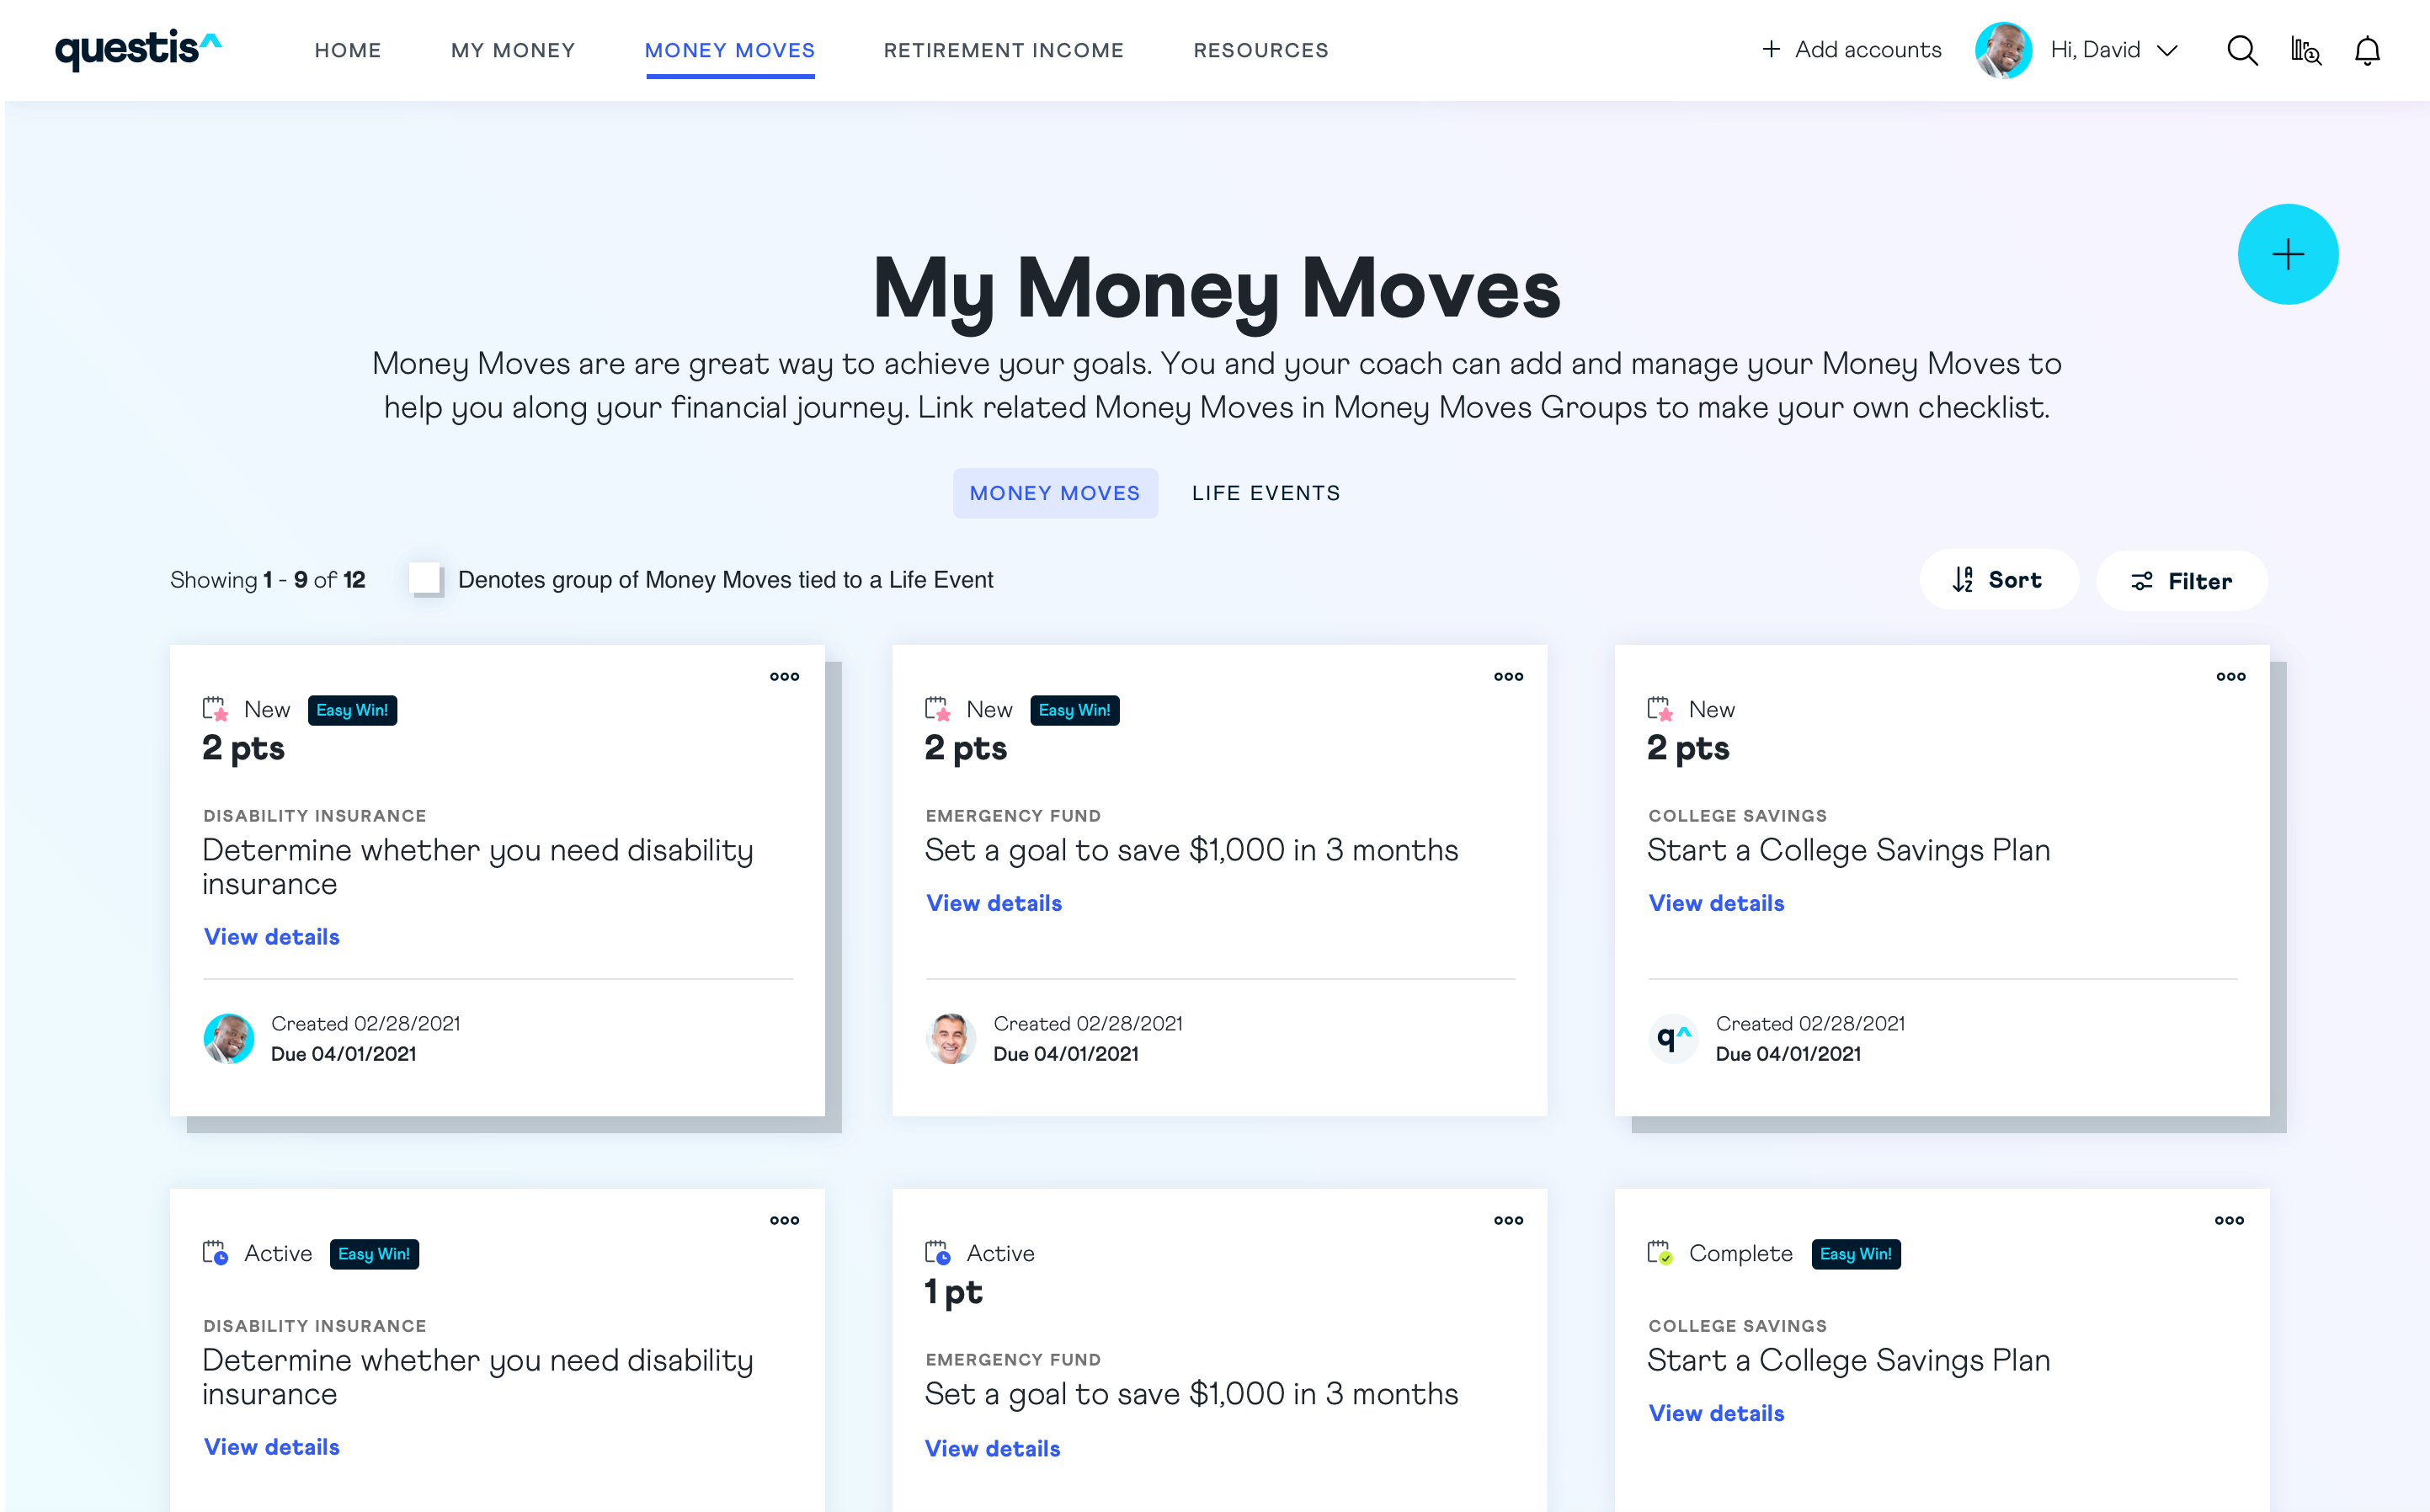Image resolution: width=2430 pixels, height=1512 pixels.
Task: Open more options on Complete College Savings card
Action: pos(2228,1220)
